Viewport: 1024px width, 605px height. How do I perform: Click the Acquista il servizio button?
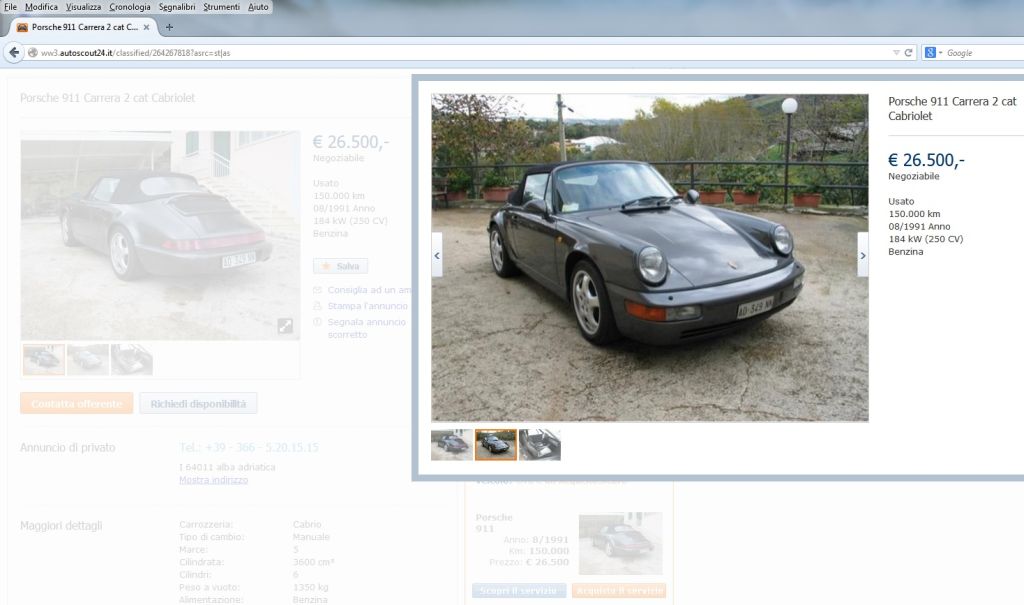point(619,591)
